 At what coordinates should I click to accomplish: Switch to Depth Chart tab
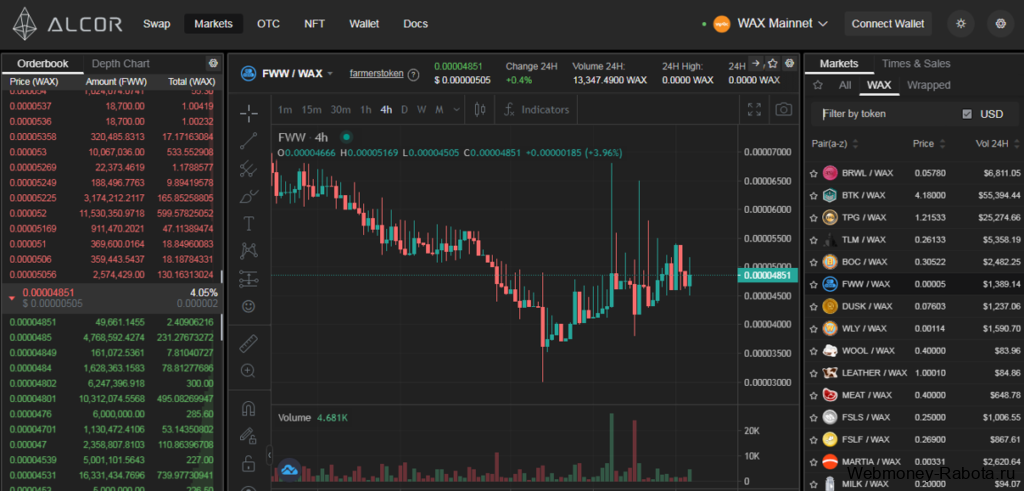121,63
